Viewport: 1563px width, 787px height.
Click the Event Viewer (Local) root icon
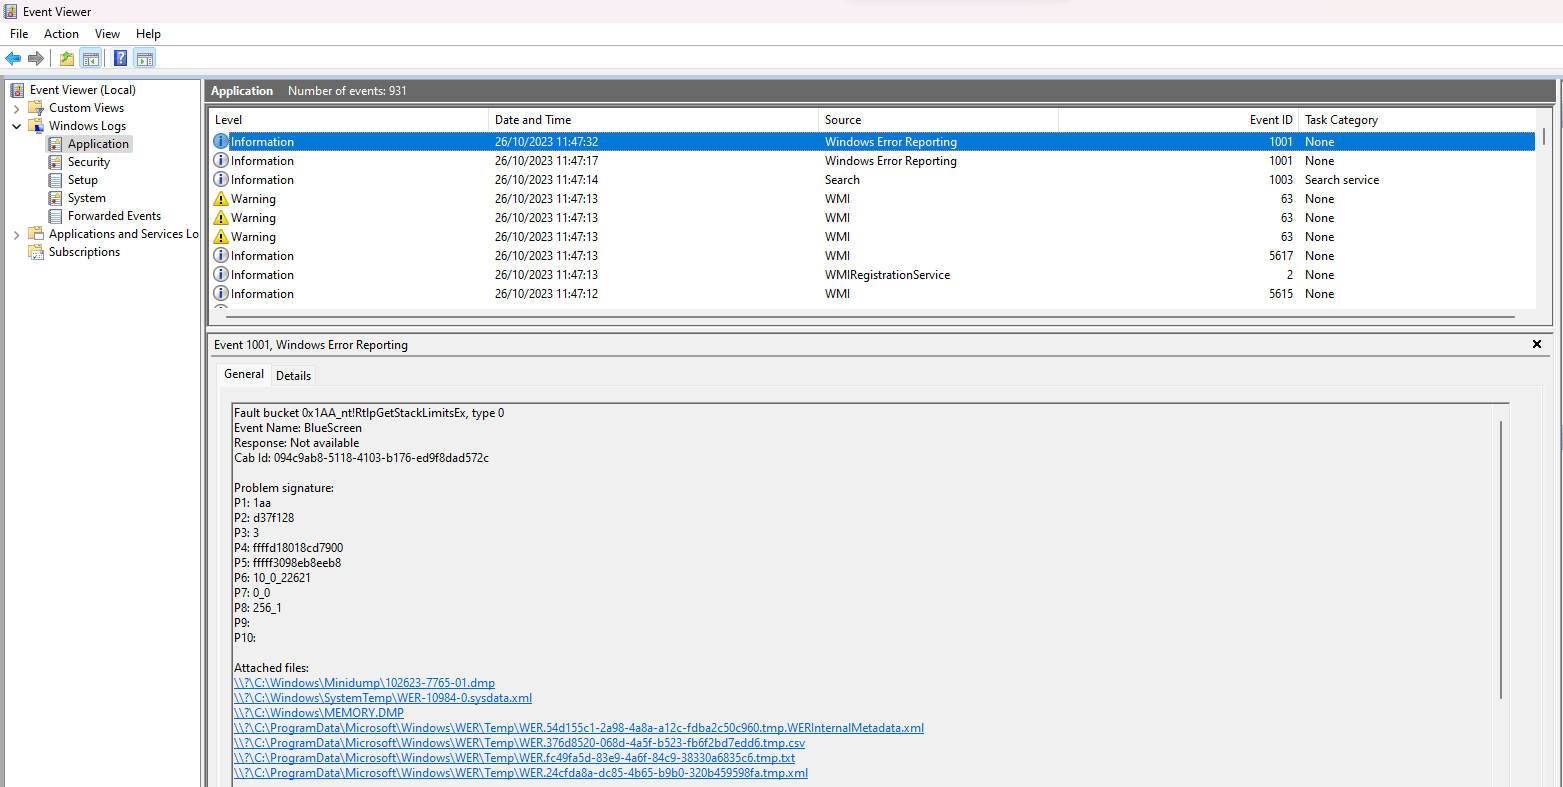pyautogui.click(x=16, y=89)
